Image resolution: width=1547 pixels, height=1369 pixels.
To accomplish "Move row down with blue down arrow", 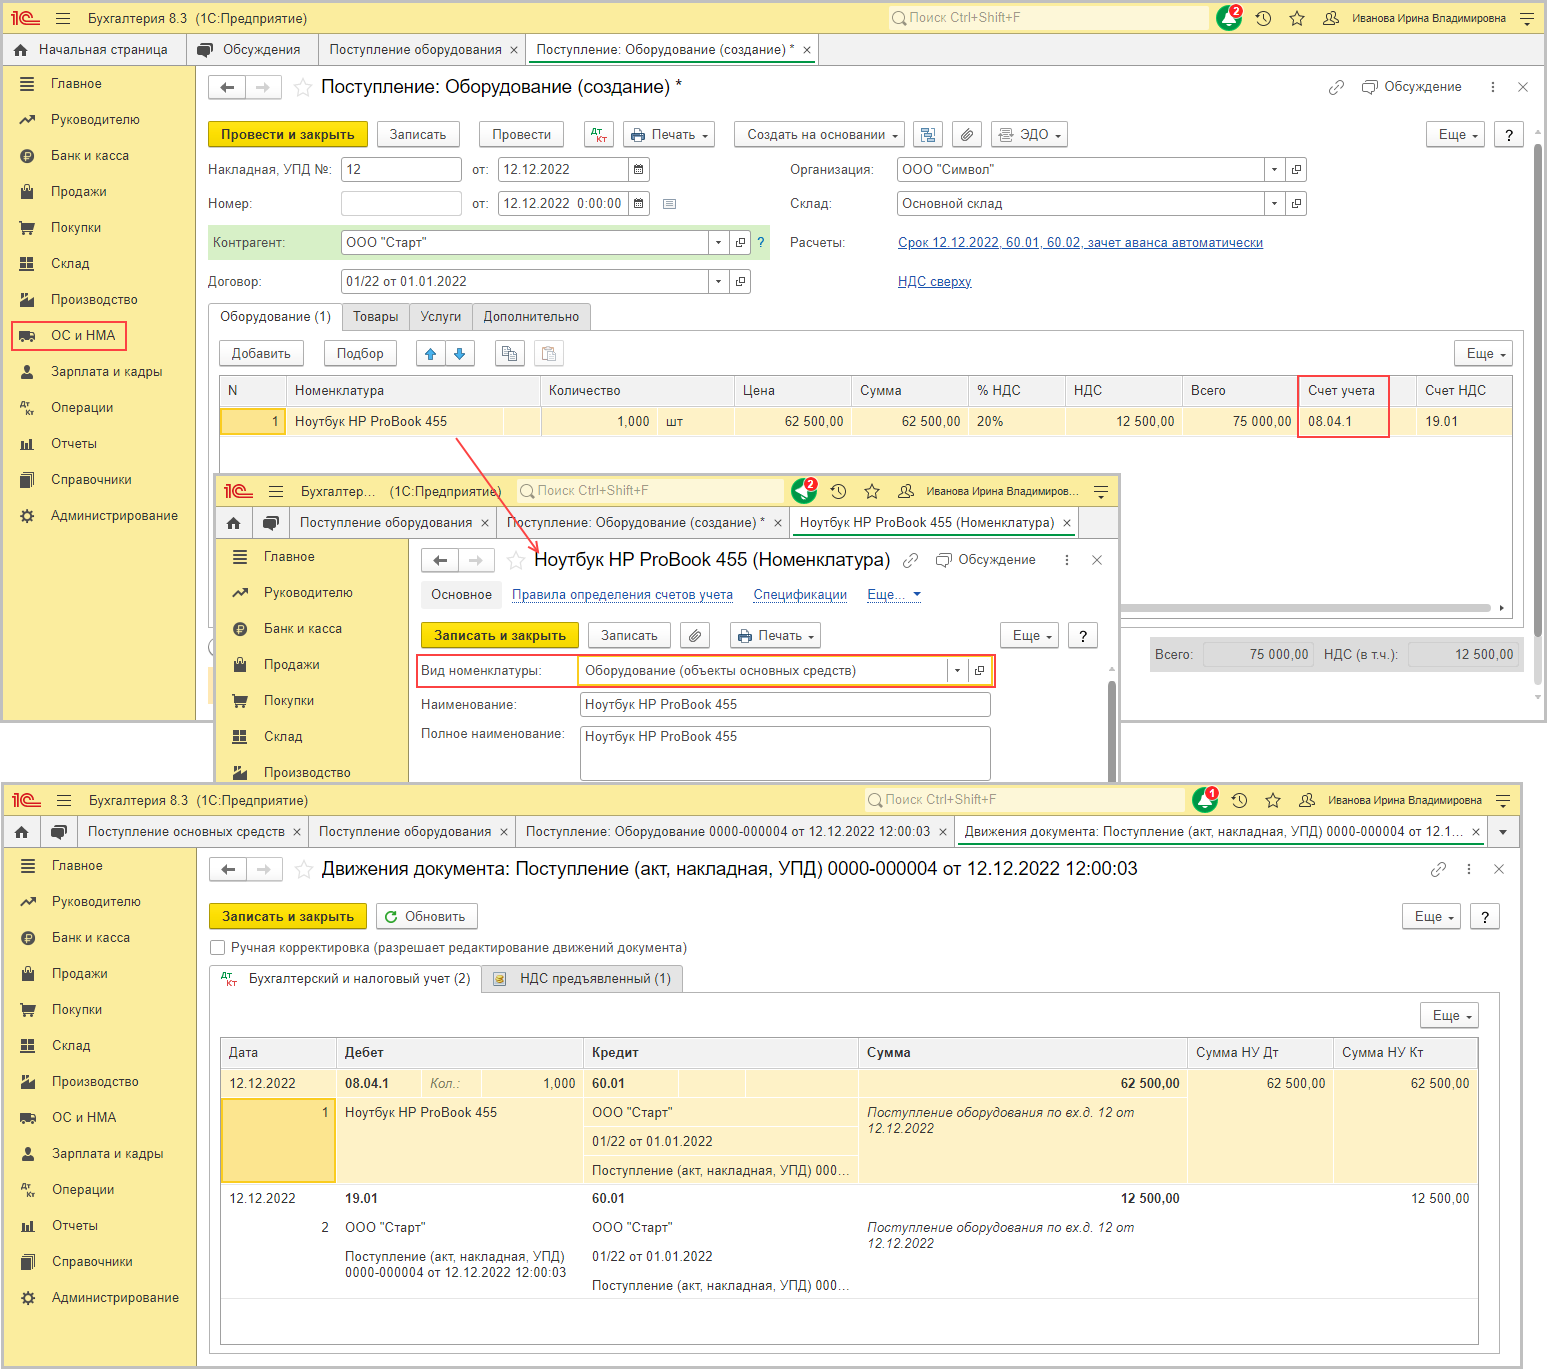I will (x=460, y=353).
